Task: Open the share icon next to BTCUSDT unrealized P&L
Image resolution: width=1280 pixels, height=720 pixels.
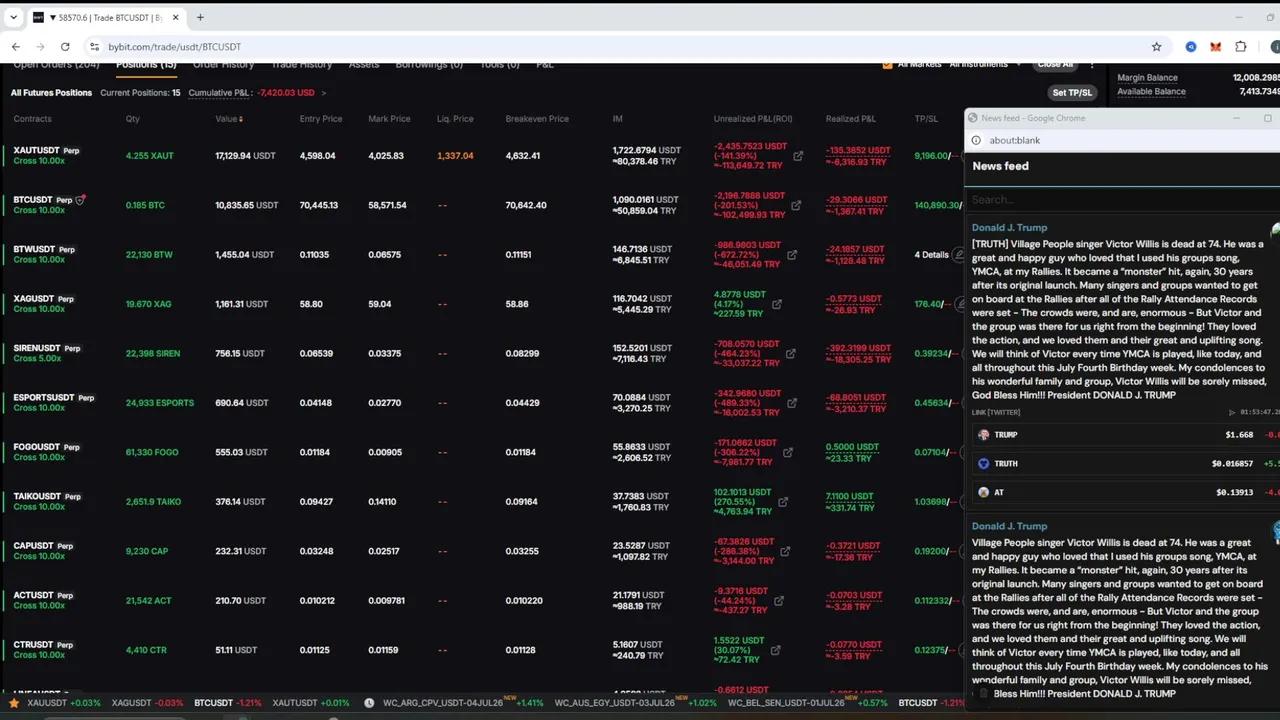Action: 796,206
